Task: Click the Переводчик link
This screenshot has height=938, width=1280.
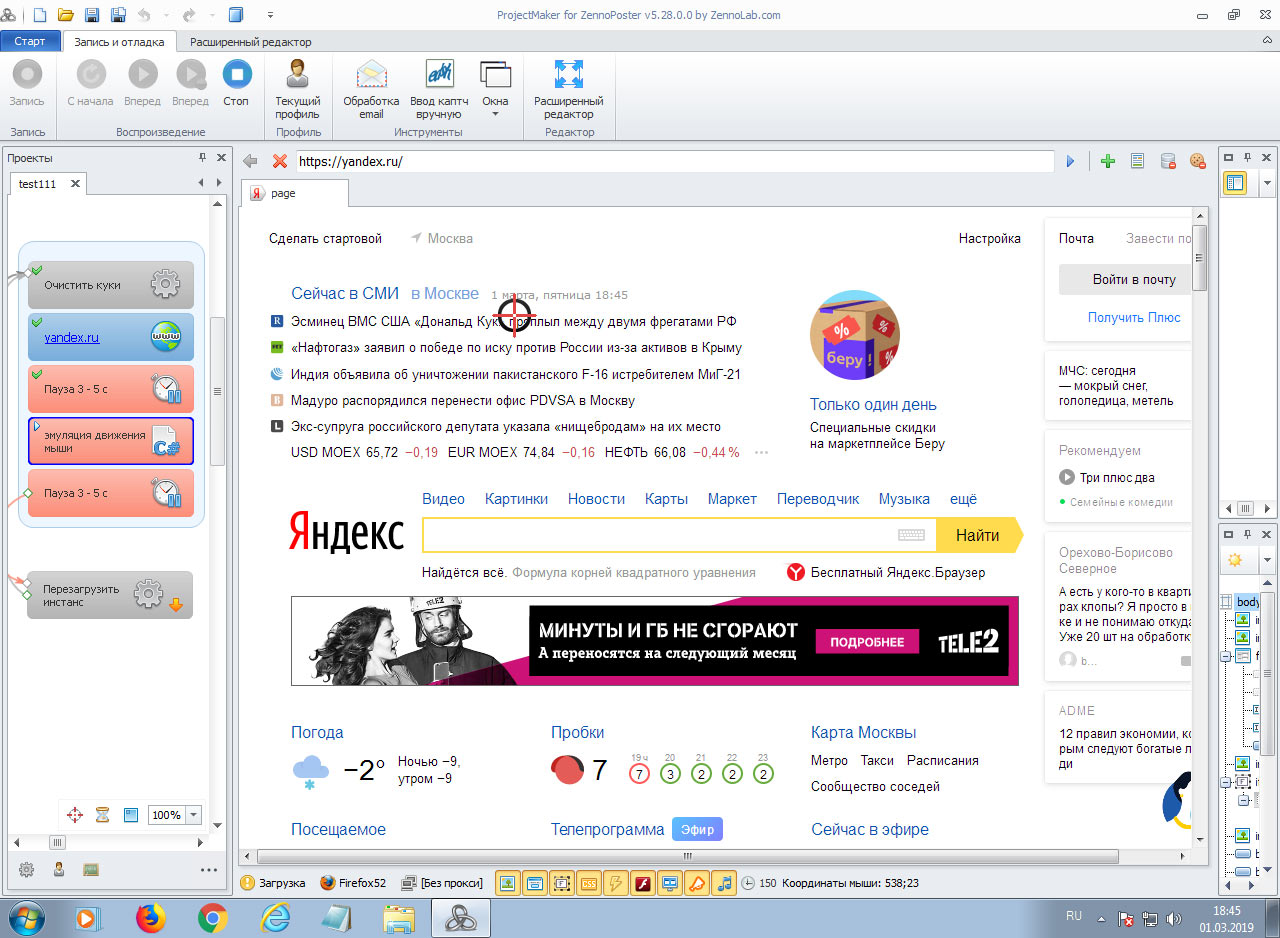Action: pos(818,499)
